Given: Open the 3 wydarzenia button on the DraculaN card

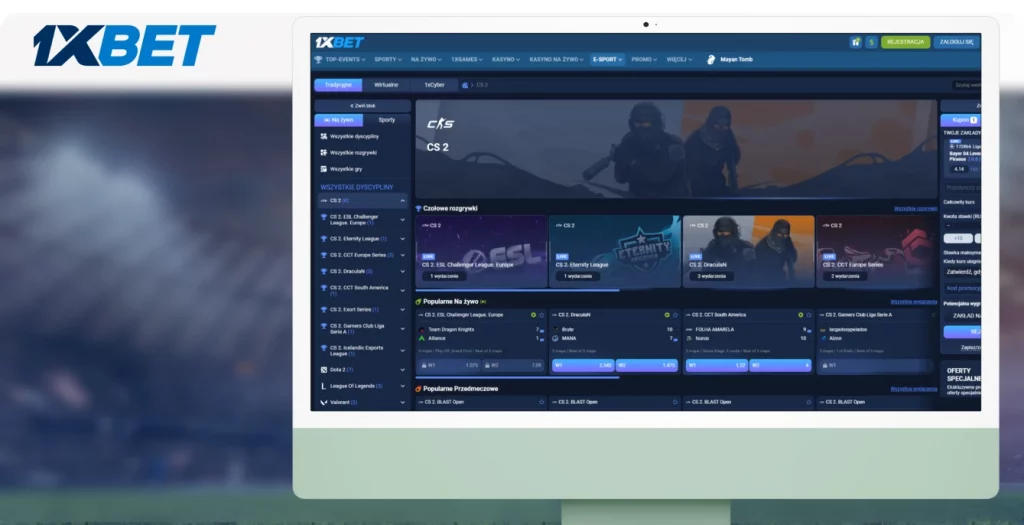Looking at the screenshot, I should (x=711, y=276).
